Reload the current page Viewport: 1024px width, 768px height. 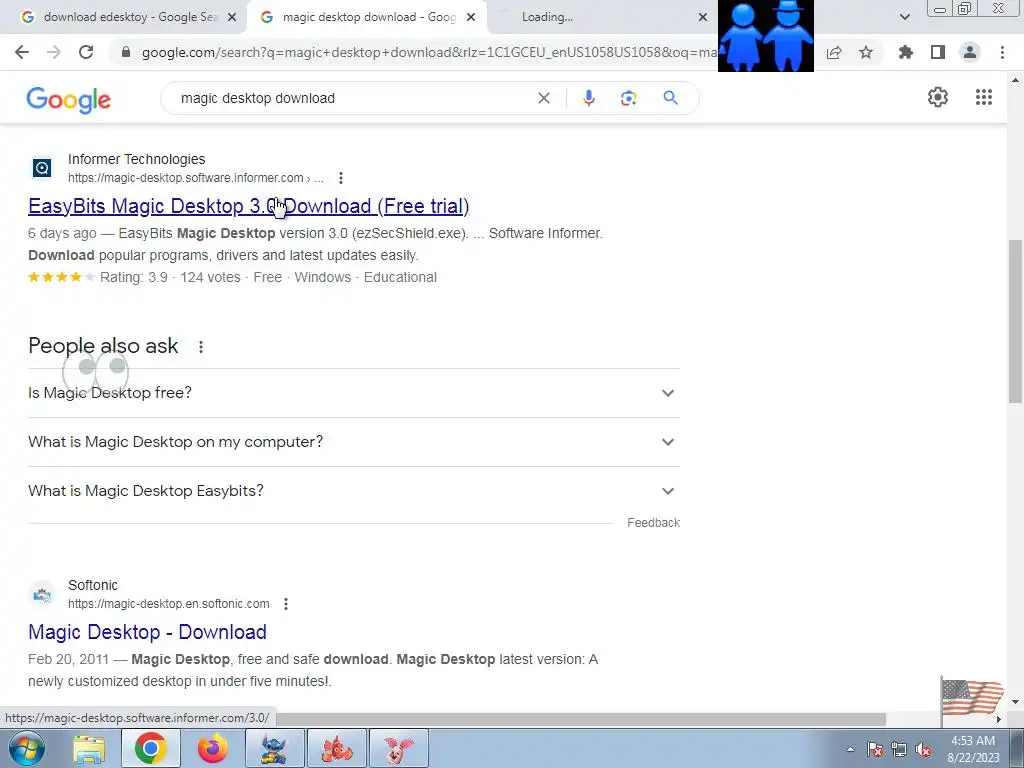pyautogui.click(x=86, y=52)
